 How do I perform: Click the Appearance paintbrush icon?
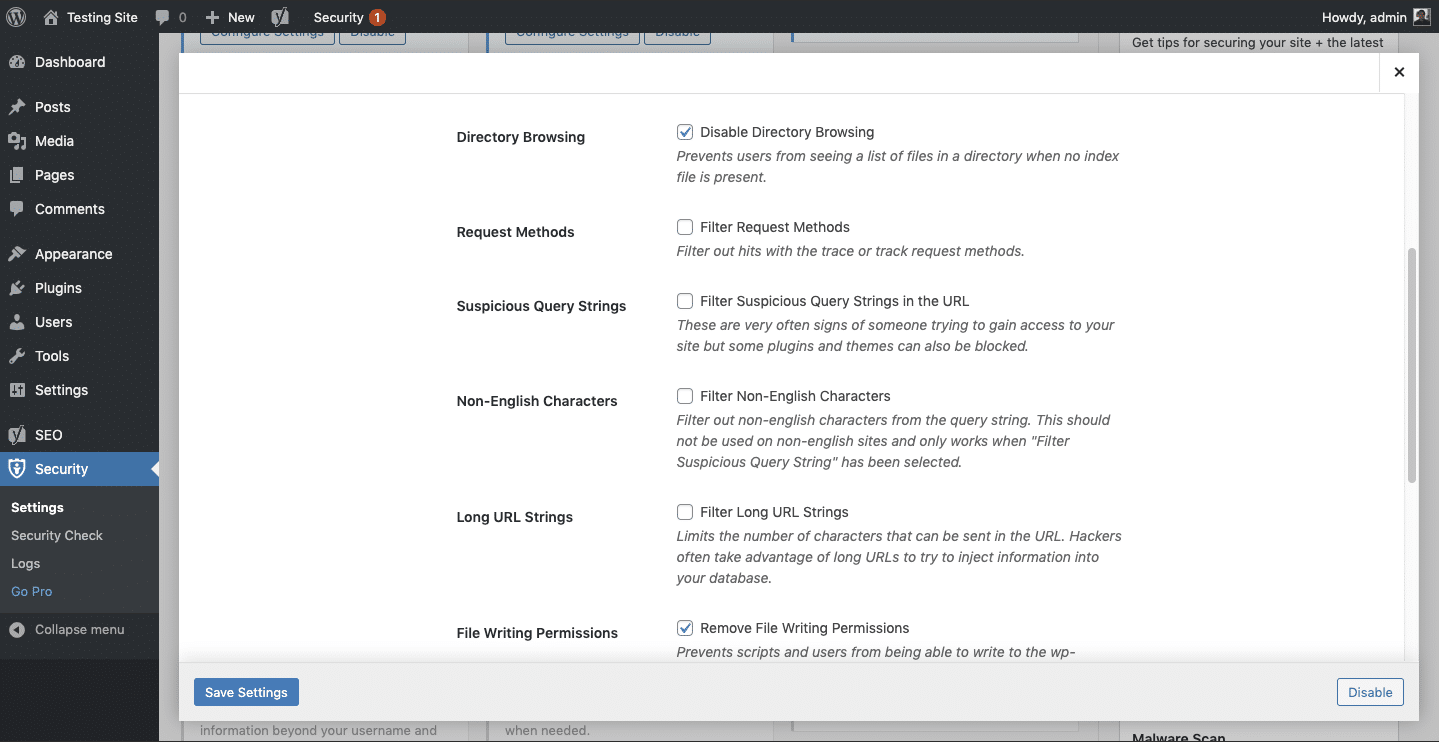click(17, 254)
